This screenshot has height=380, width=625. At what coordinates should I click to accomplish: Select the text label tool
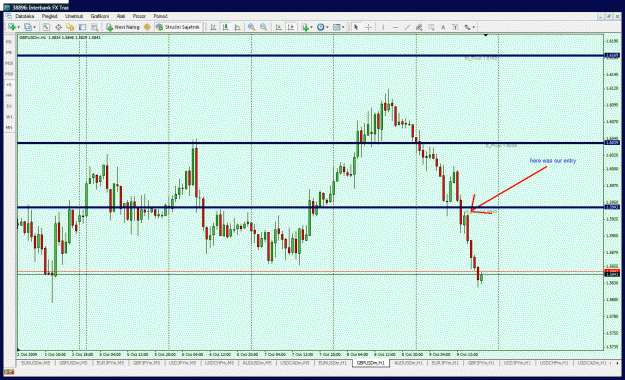[455, 27]
